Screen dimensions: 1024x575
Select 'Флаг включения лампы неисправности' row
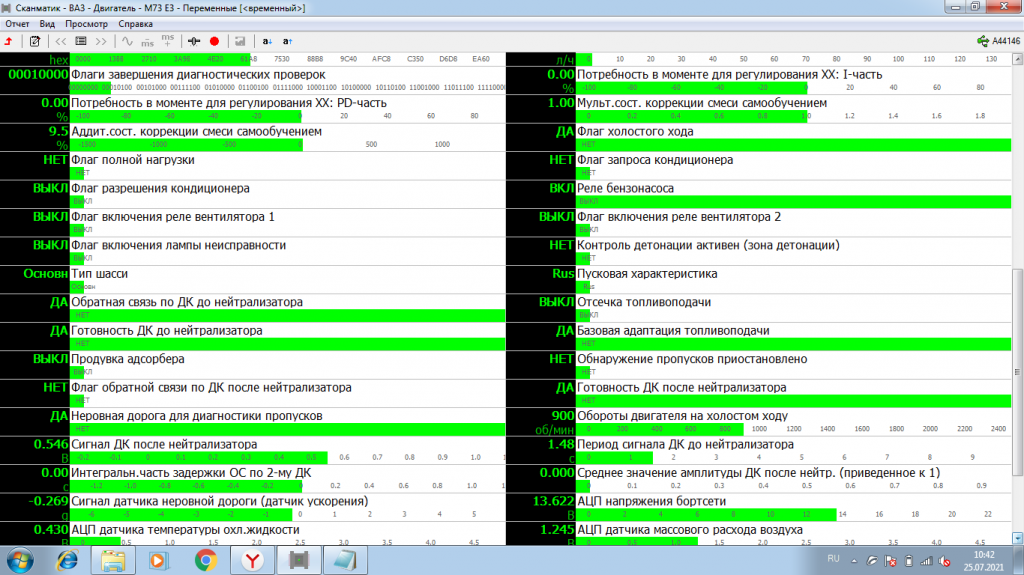pyautogui.click(x=253, y=251)
